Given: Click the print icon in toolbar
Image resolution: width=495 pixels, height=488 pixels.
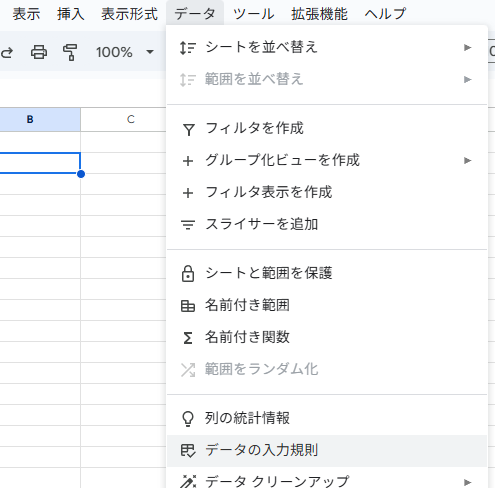Looking at the screenshot, I should click(x=39, y=52).
